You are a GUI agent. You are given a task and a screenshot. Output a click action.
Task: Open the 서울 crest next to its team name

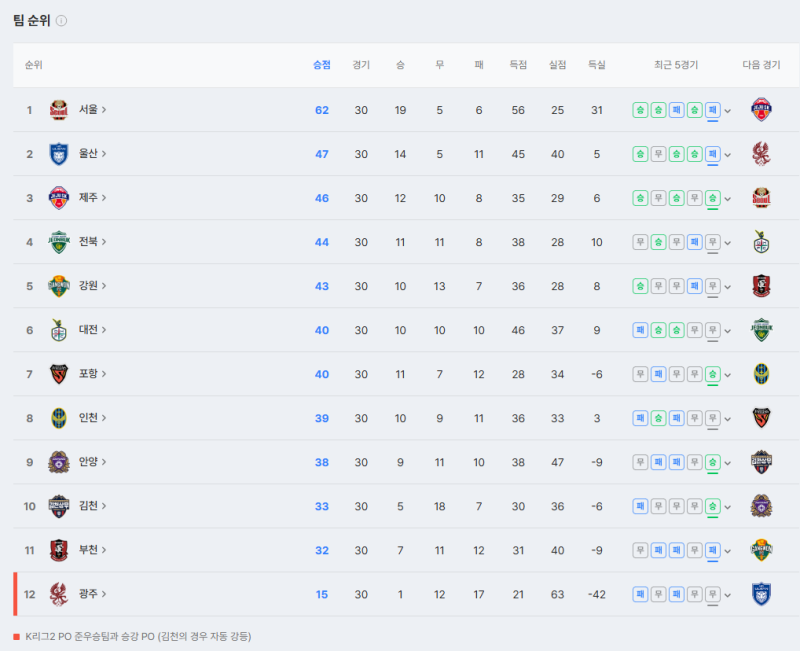coord(59,110)
